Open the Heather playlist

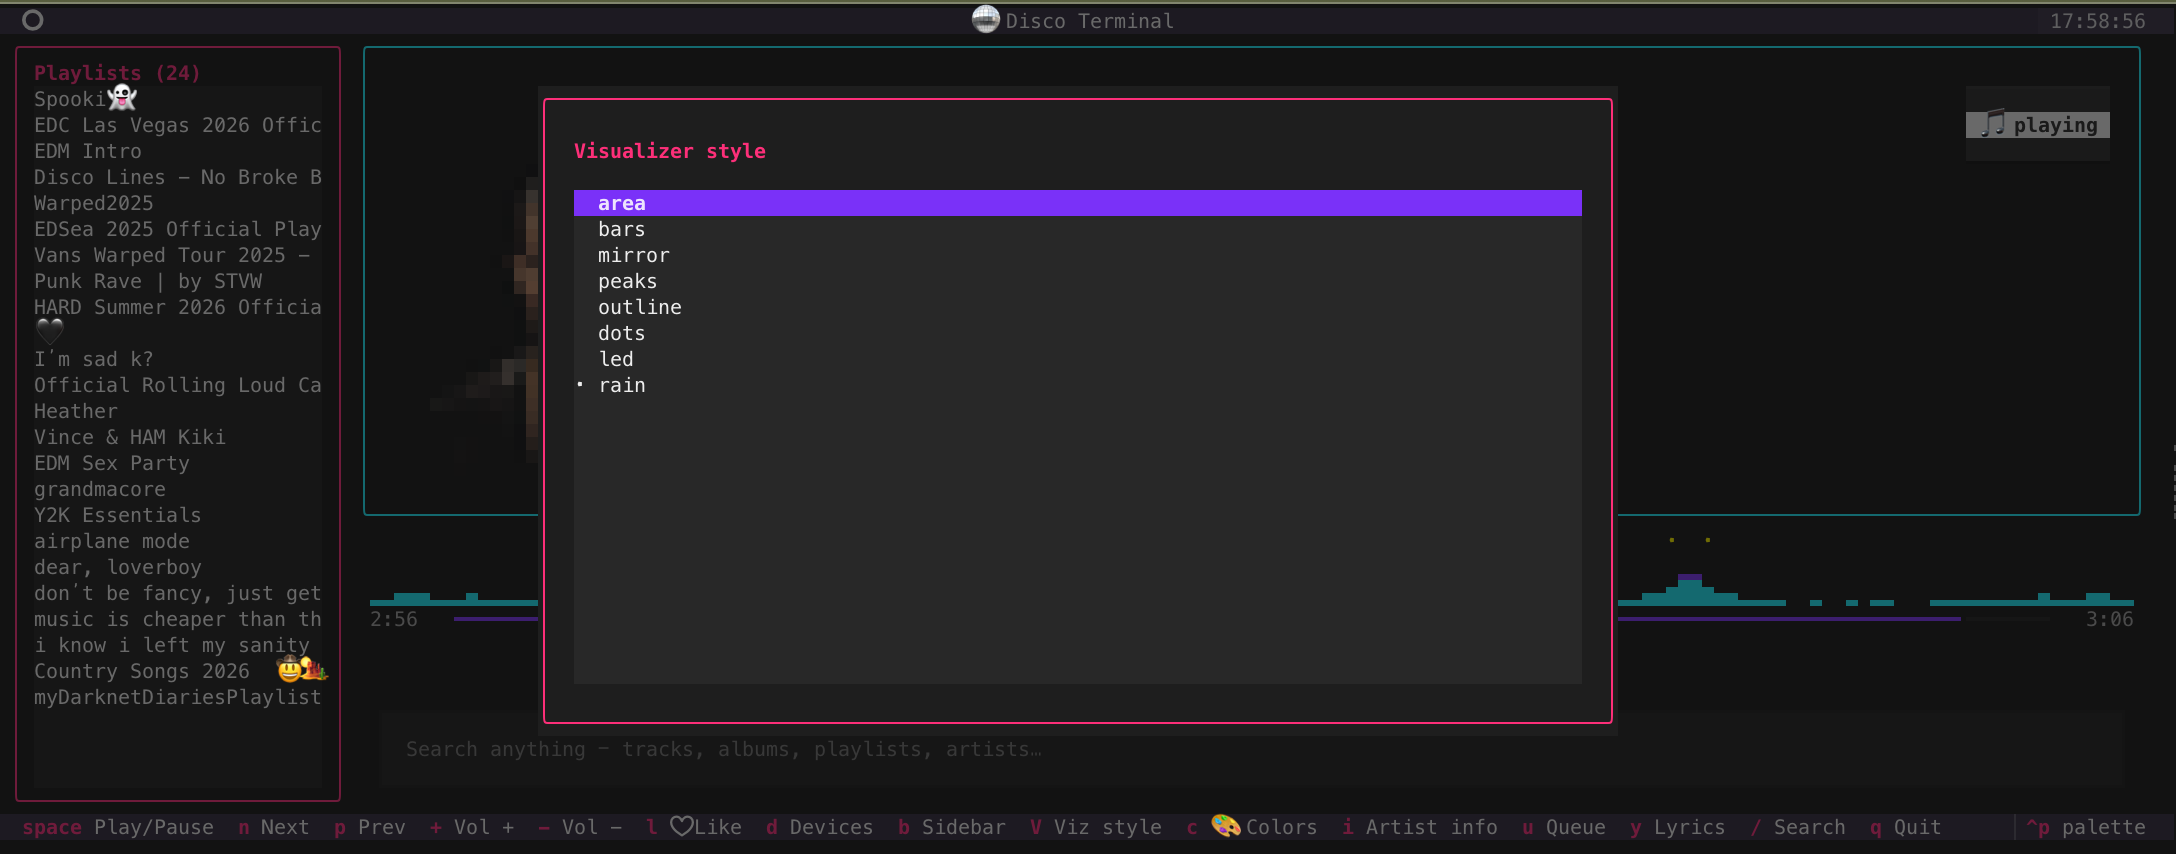(178, 411)
